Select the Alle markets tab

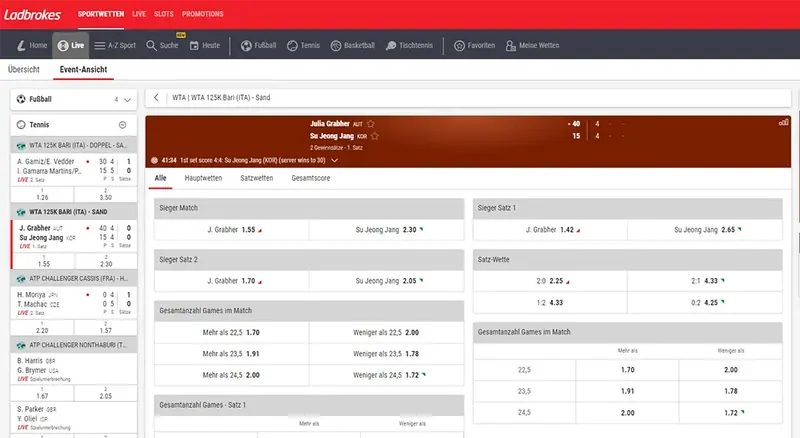click(160, 178)
